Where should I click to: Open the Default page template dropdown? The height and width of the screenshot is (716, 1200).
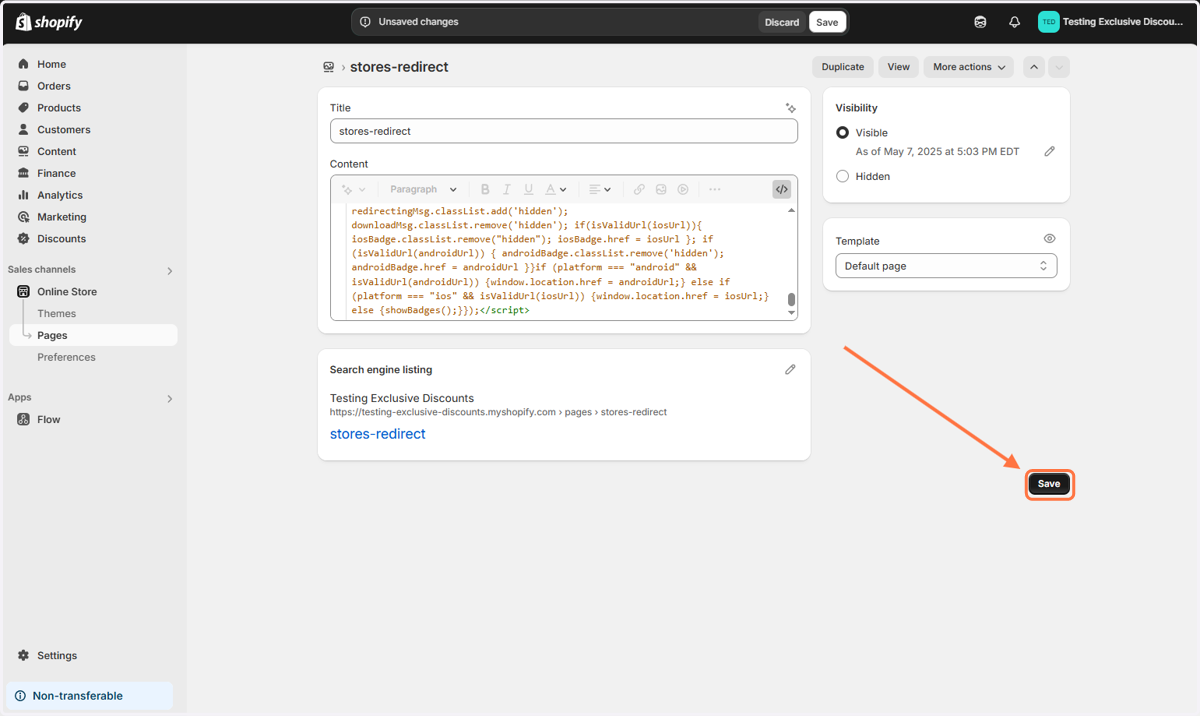[x=946, y=266]
